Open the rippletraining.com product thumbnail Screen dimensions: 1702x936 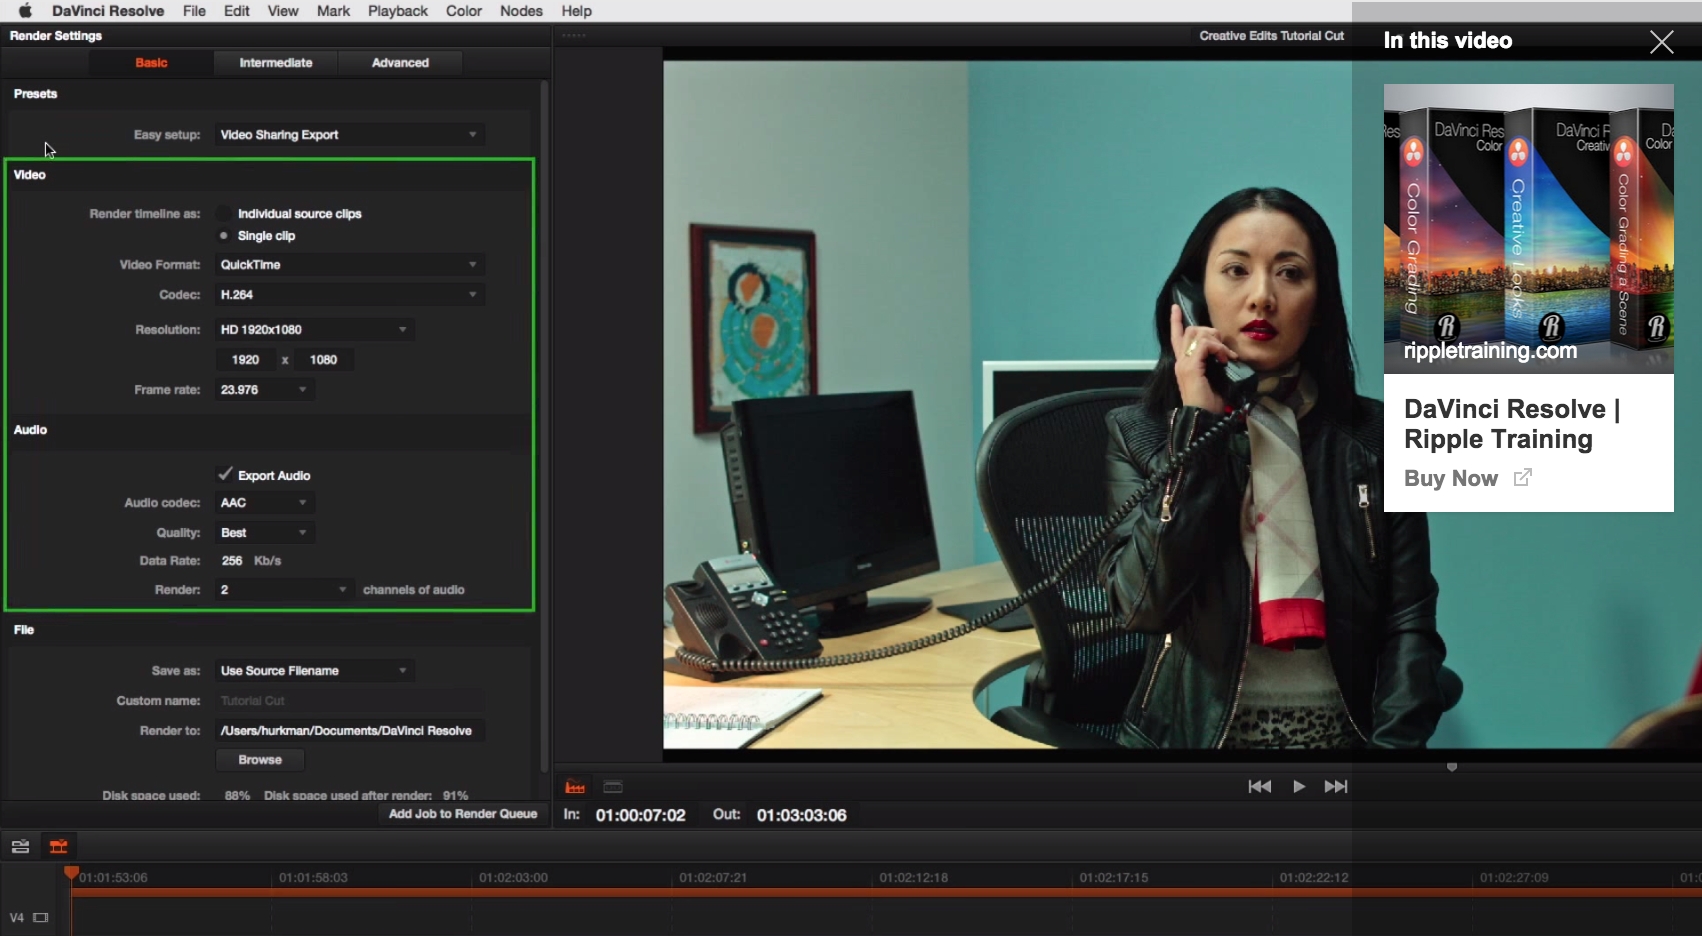1529,229
